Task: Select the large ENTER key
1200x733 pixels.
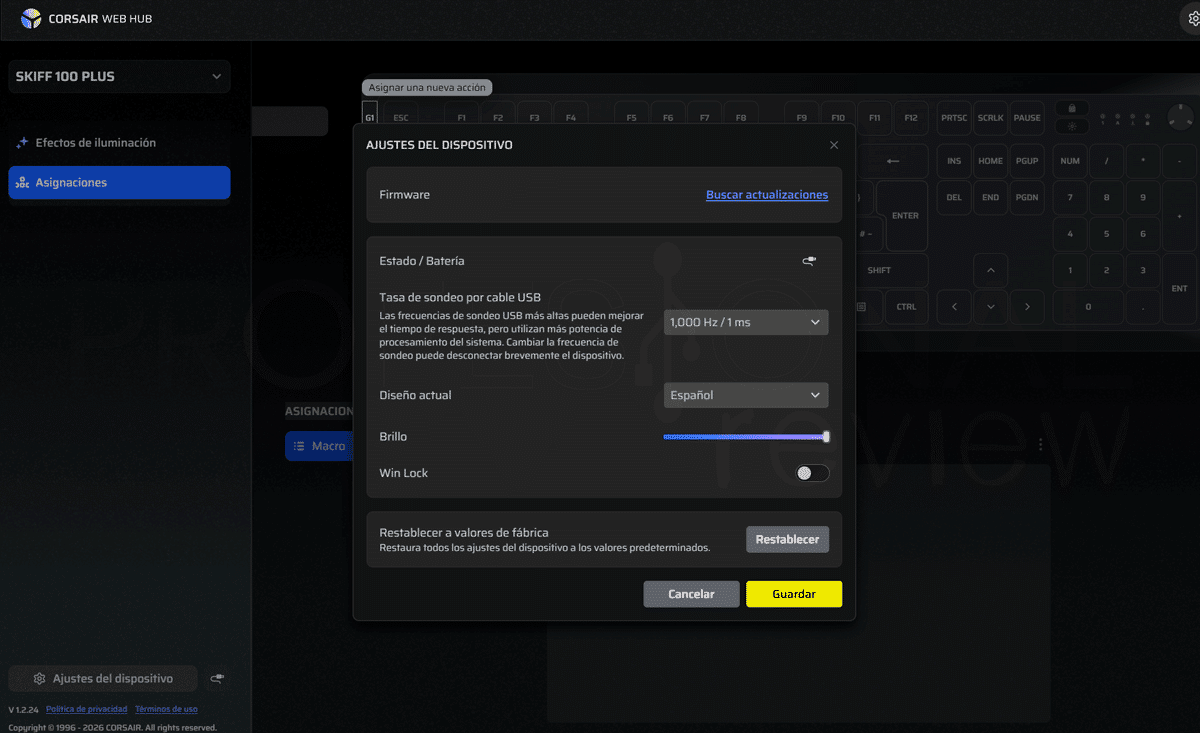Action: 905,215
